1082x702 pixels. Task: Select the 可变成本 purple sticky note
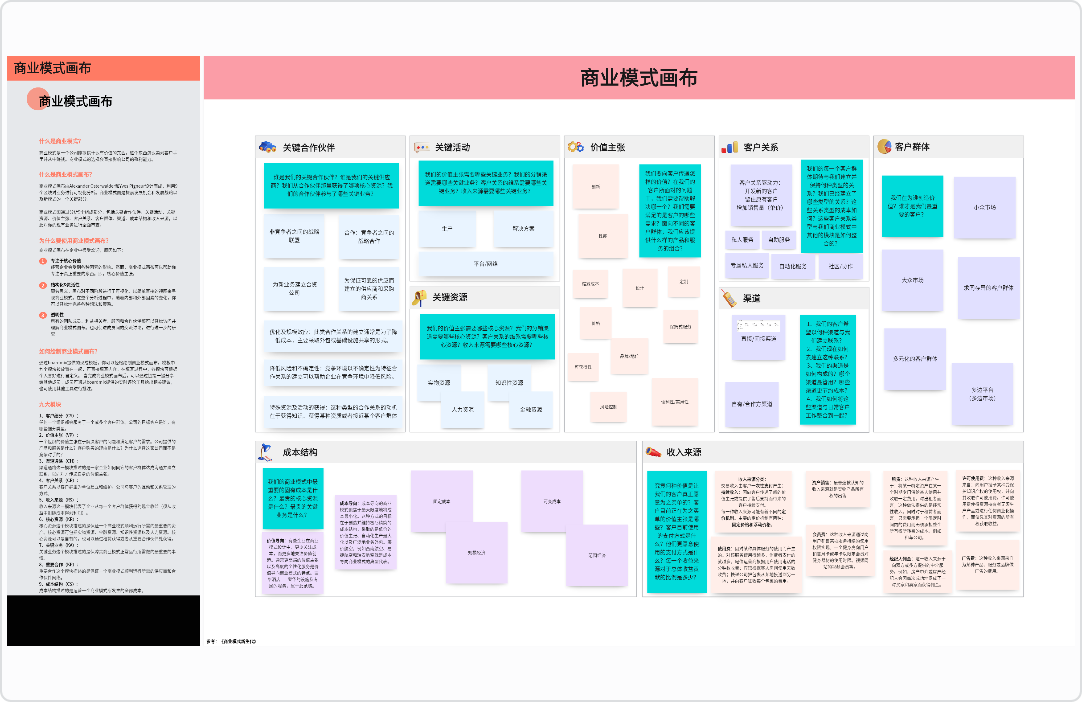tap(552, 501)
